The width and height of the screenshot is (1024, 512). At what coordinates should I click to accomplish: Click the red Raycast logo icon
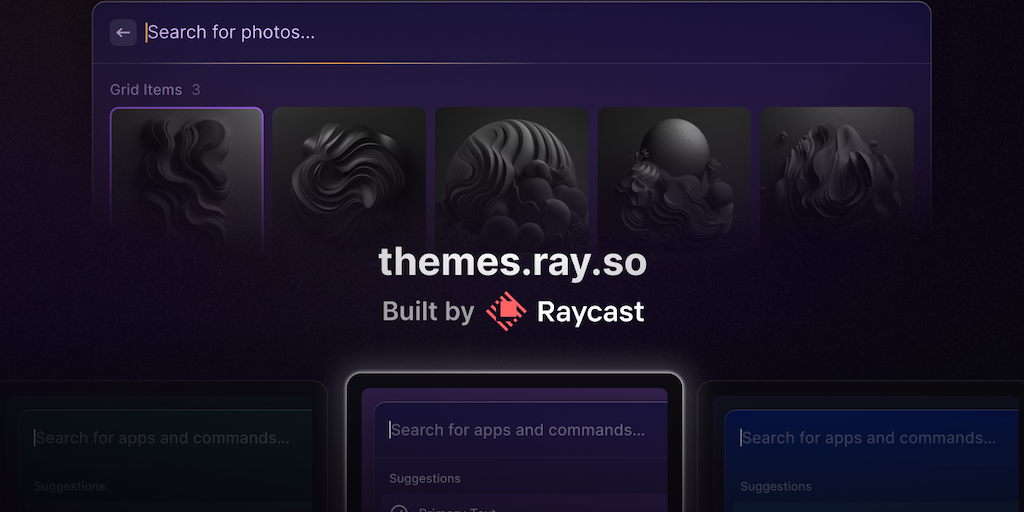(506, 311)
